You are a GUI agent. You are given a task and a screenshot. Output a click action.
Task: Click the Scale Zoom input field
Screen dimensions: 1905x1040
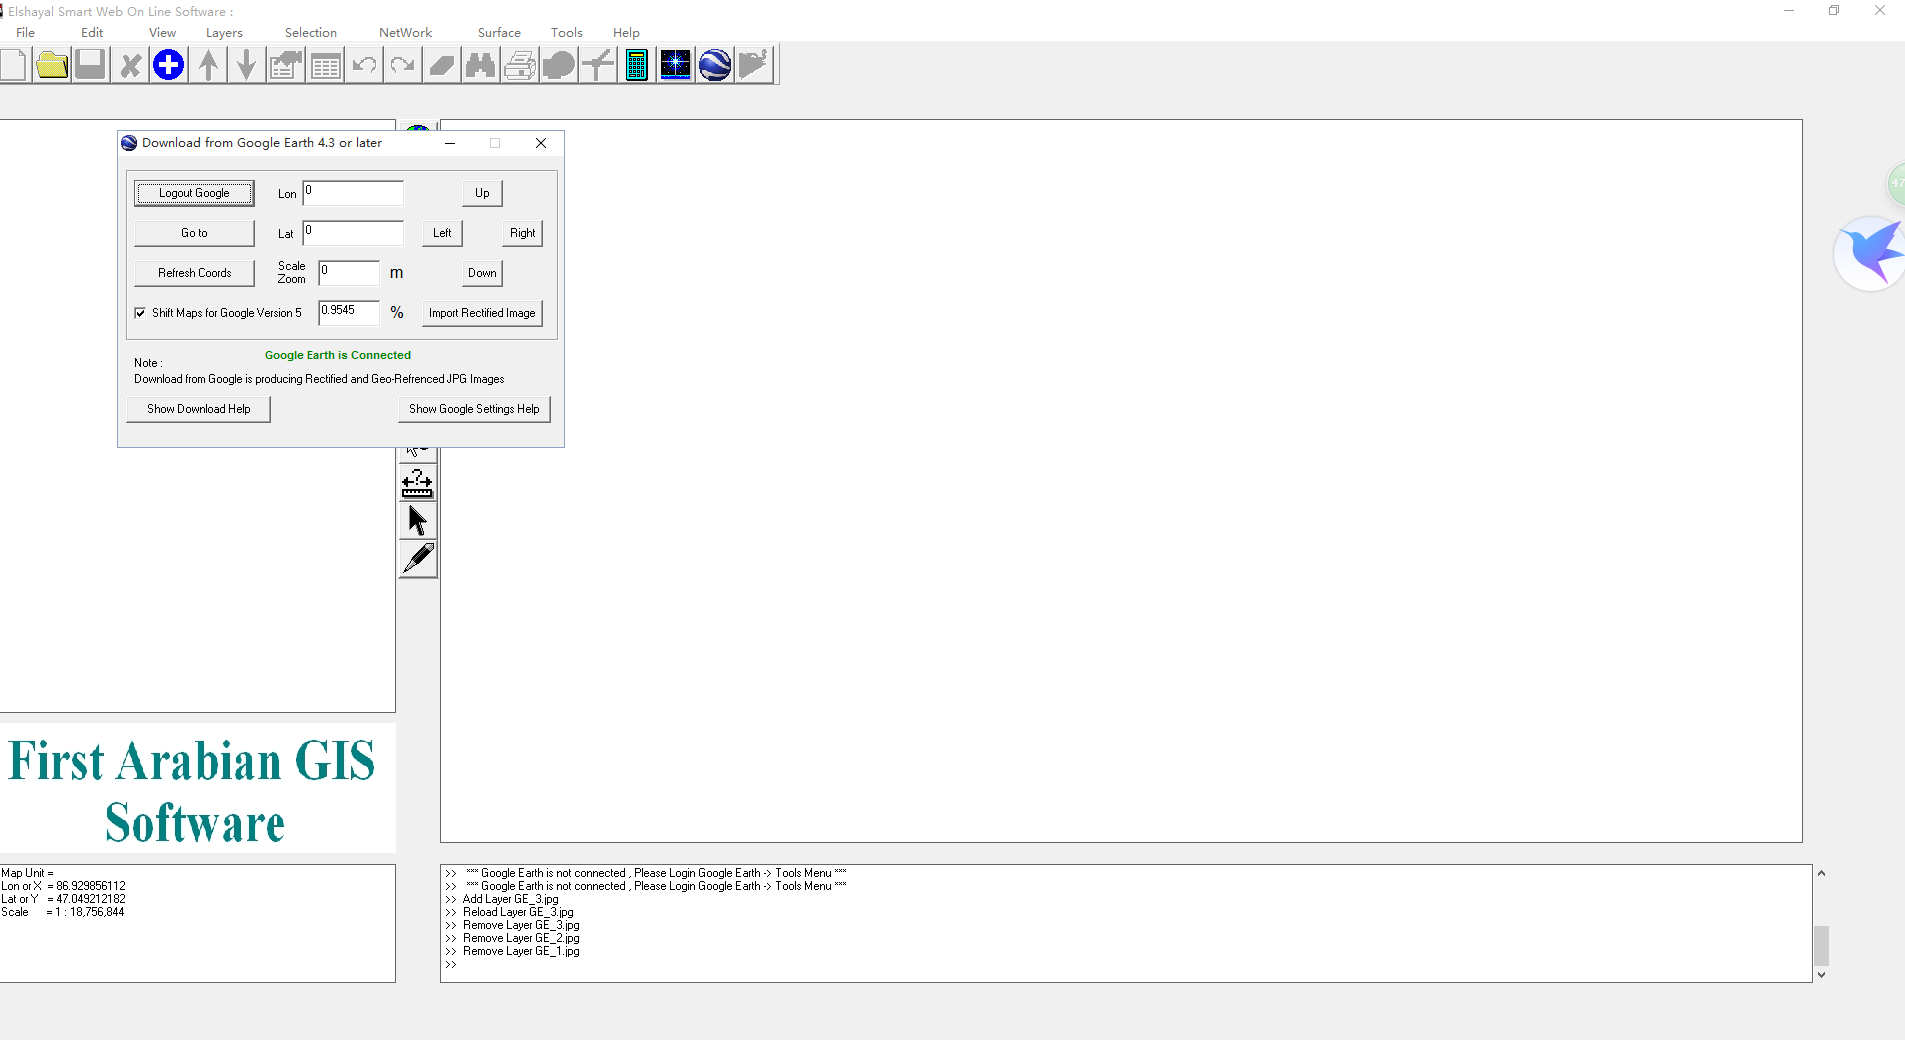pos(349,273)
